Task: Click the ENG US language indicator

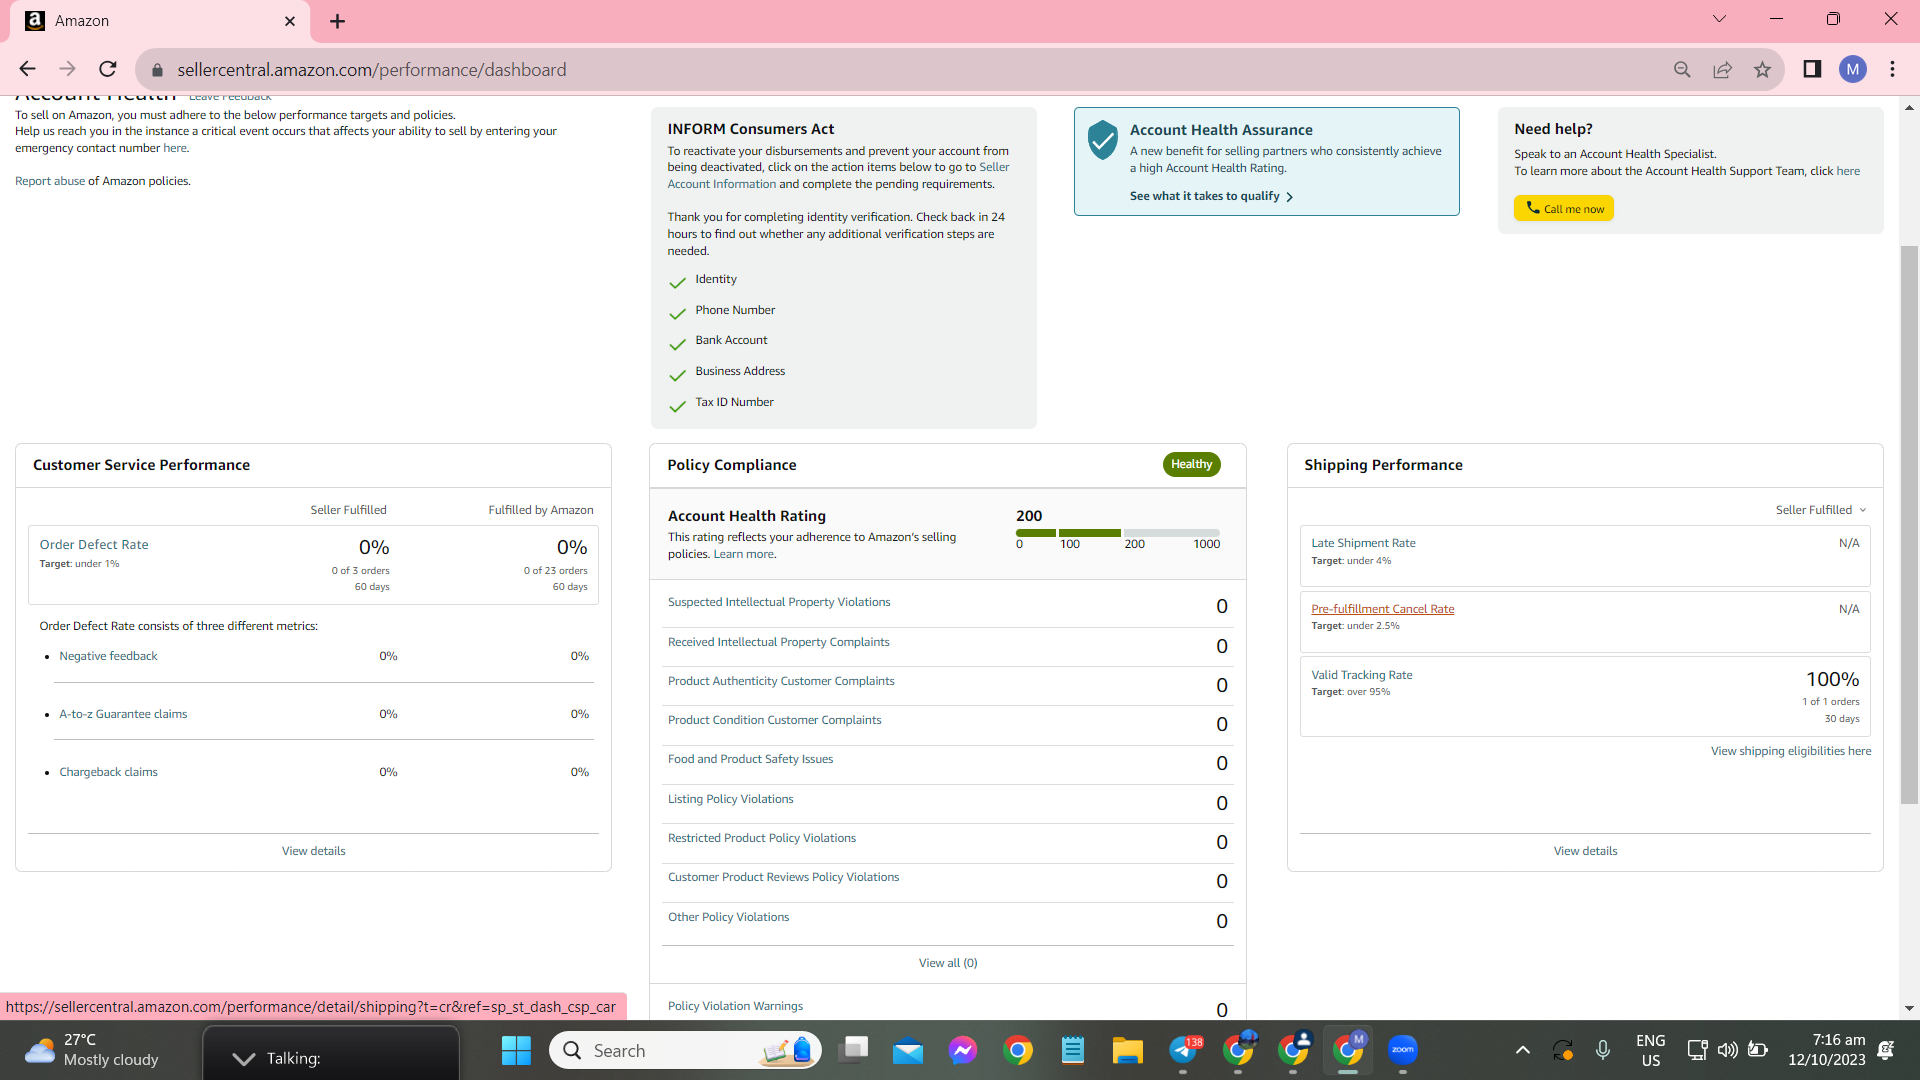Action: click(x=1651, y=1050)
